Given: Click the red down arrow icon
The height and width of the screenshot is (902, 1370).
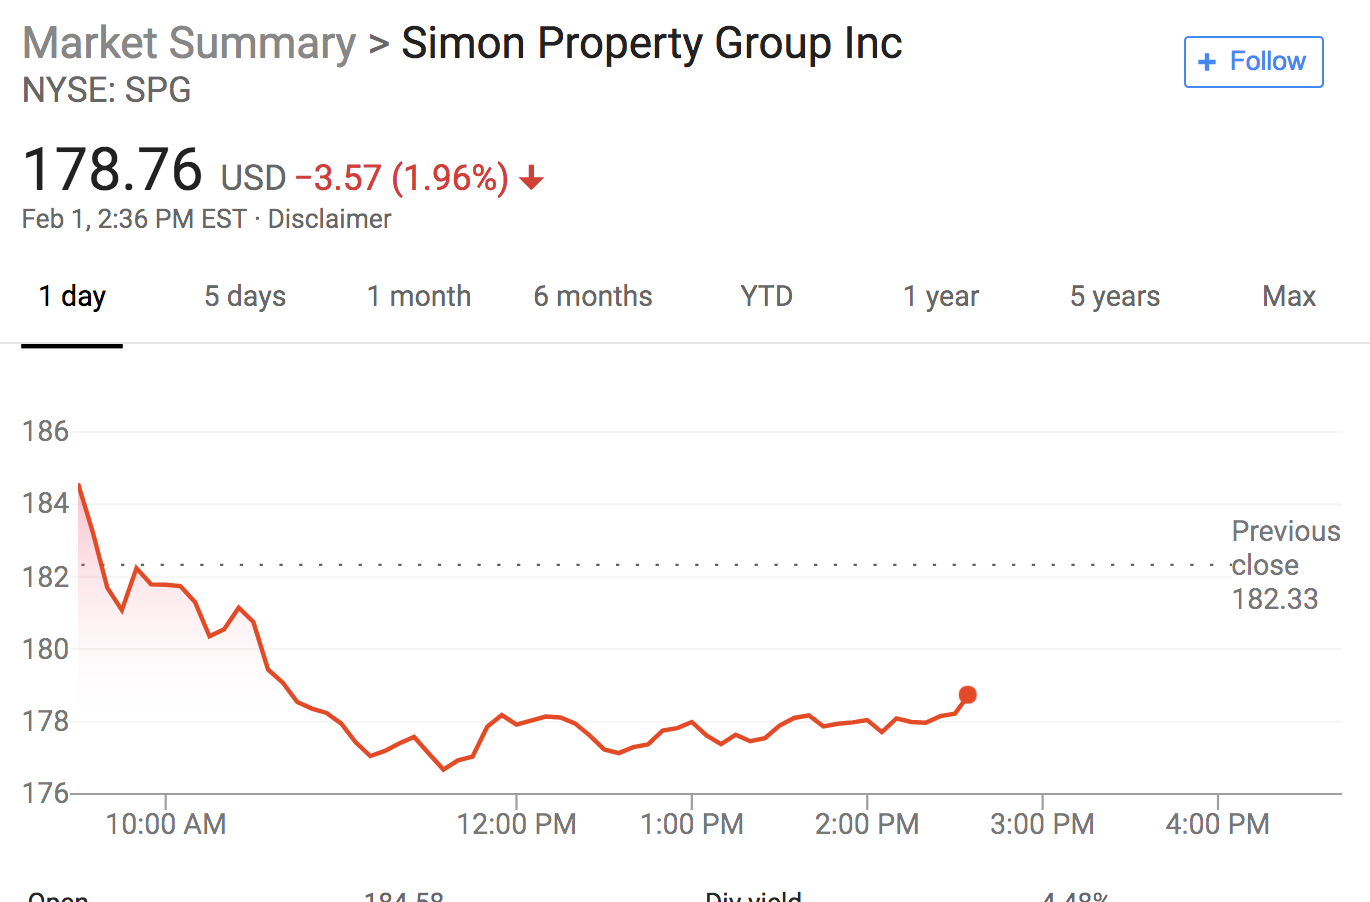Looking at the screenshot, I should click(x=532, y=179).
